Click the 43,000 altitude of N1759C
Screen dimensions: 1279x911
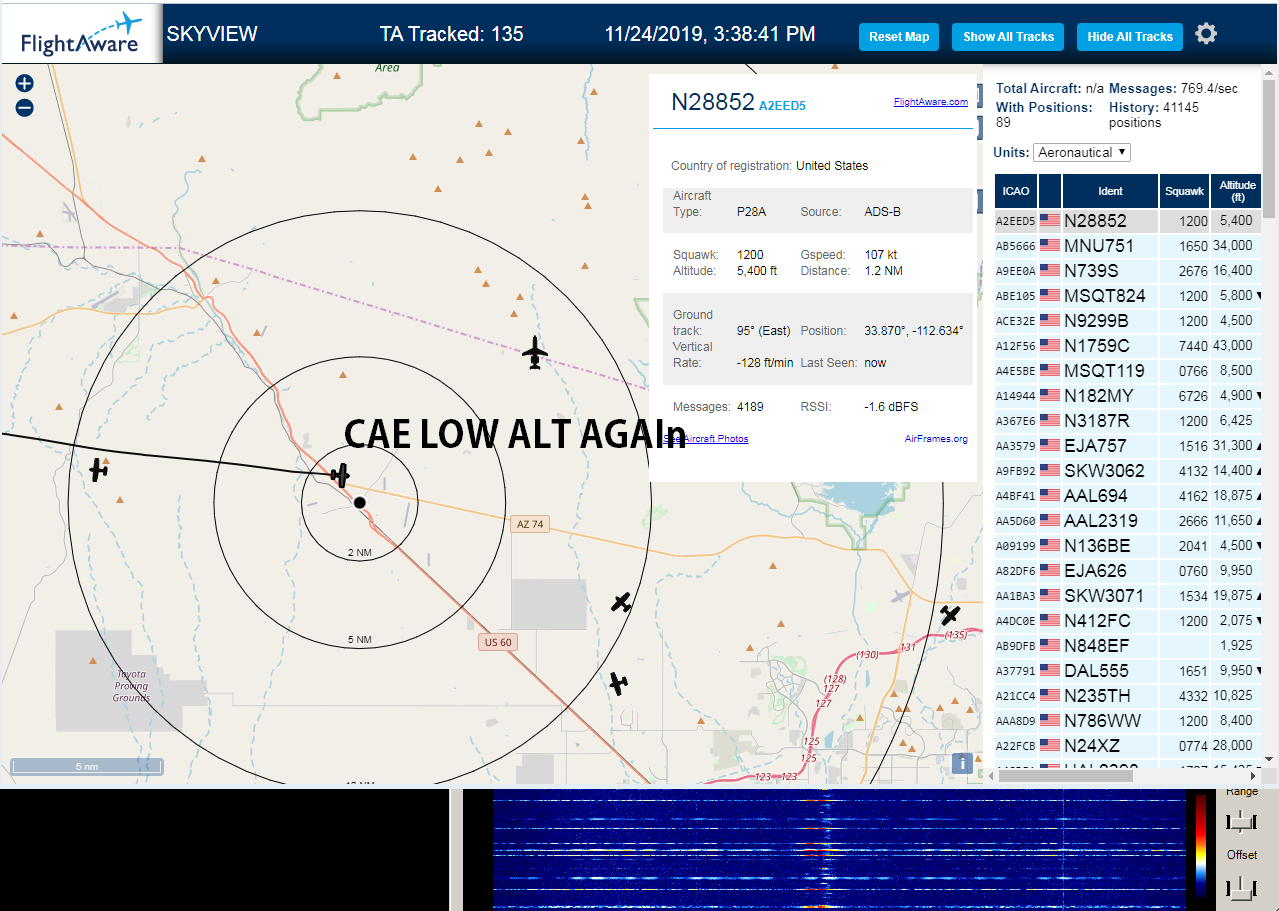pos(1232,346)
